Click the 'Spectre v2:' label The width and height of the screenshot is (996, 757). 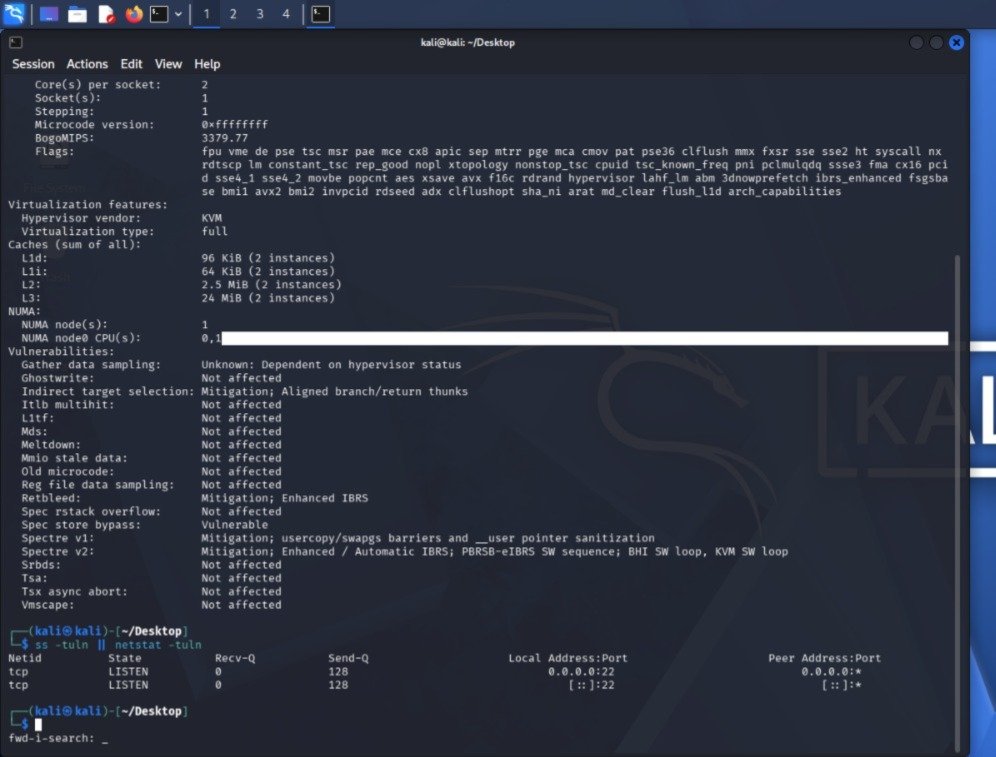coord(57,551)
